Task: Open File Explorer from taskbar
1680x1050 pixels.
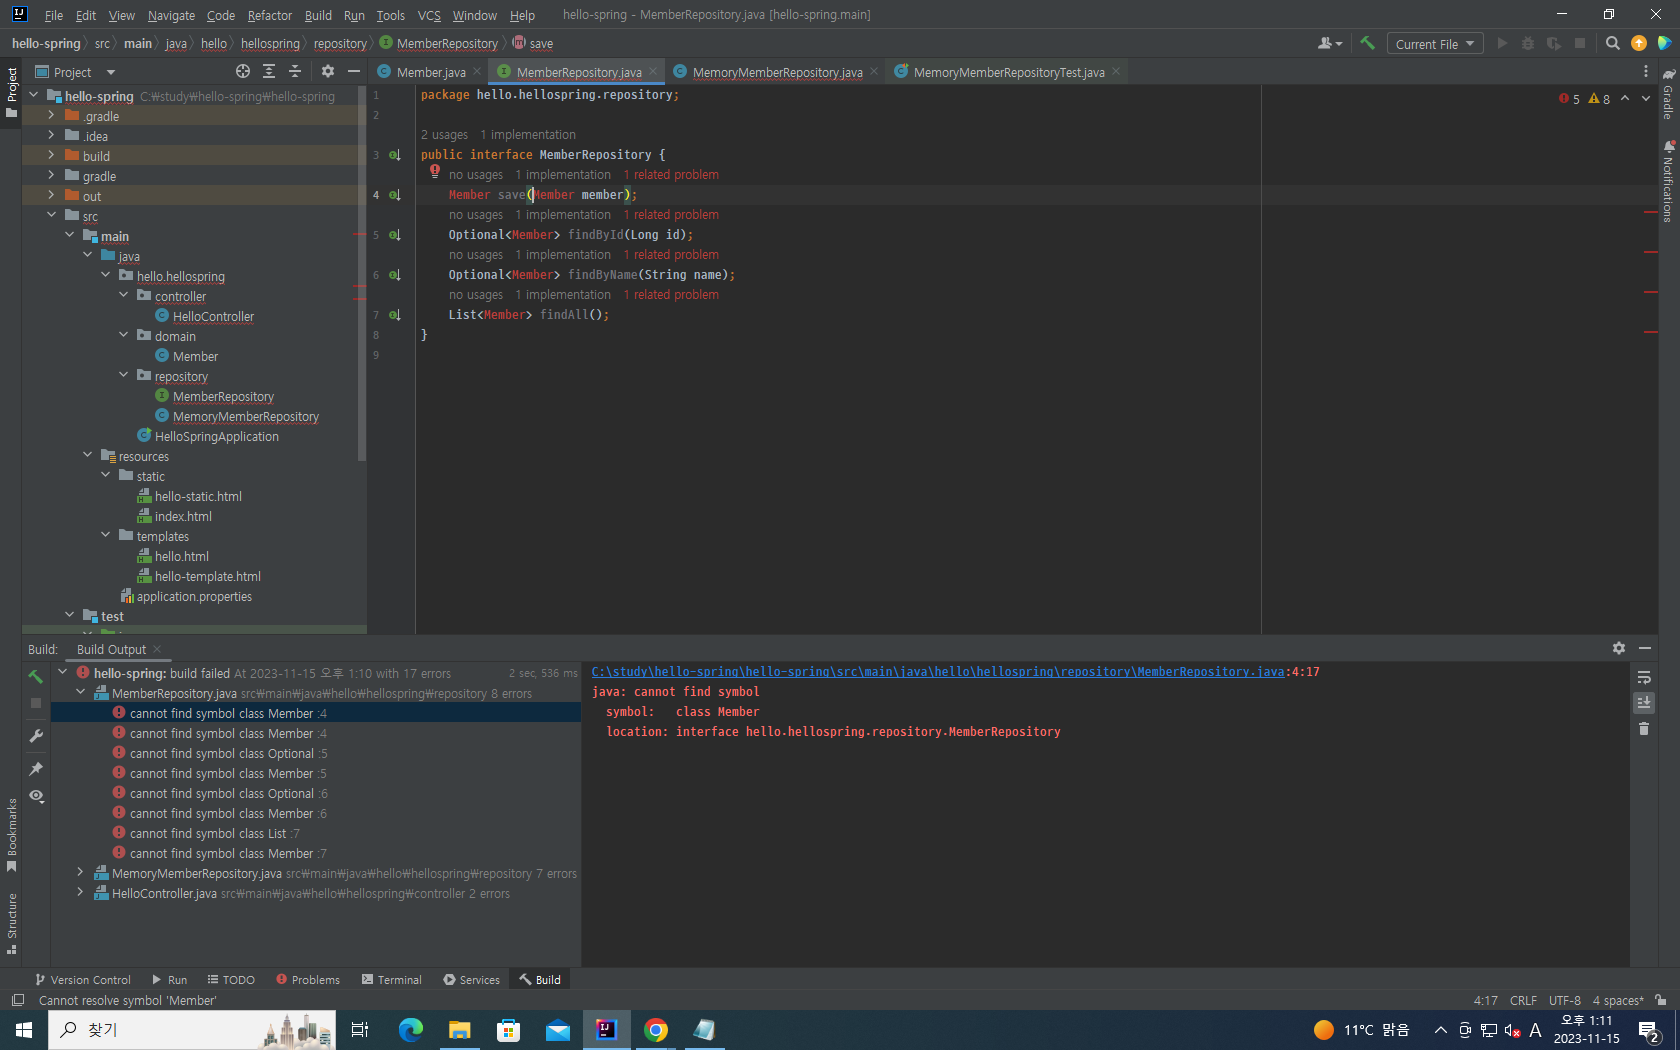Action: tap(460, 1030)
